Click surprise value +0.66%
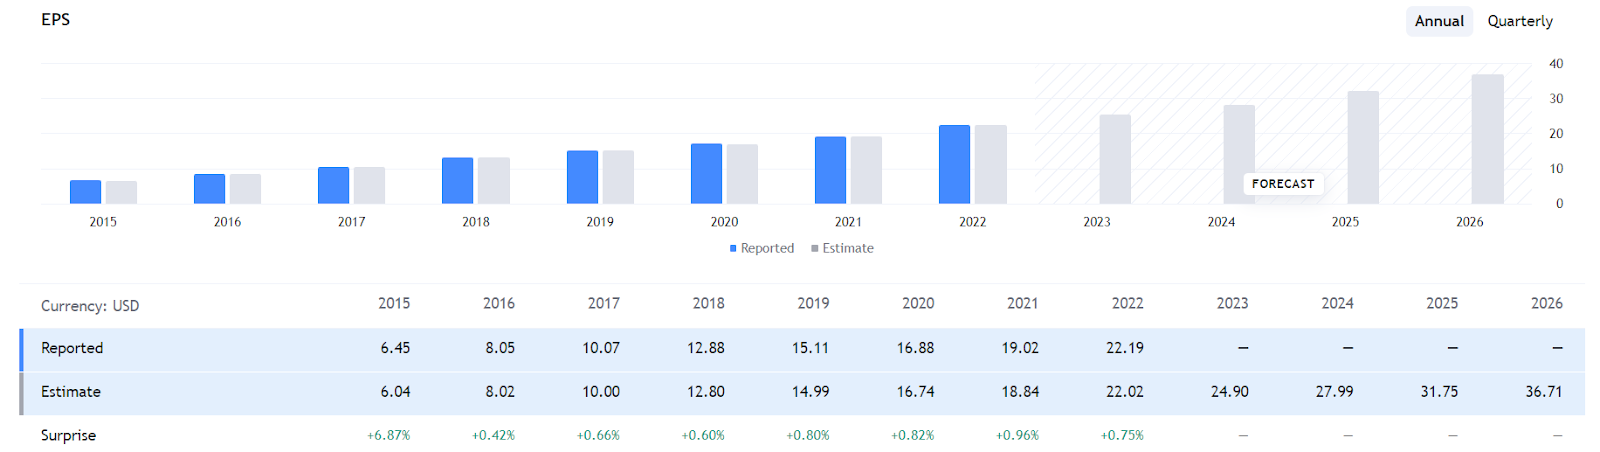The image size is (1600, 452). 598,436
